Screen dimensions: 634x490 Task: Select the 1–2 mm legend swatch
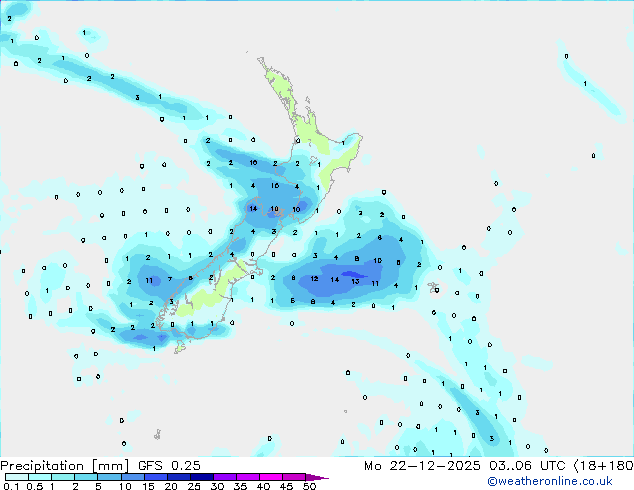63,477
